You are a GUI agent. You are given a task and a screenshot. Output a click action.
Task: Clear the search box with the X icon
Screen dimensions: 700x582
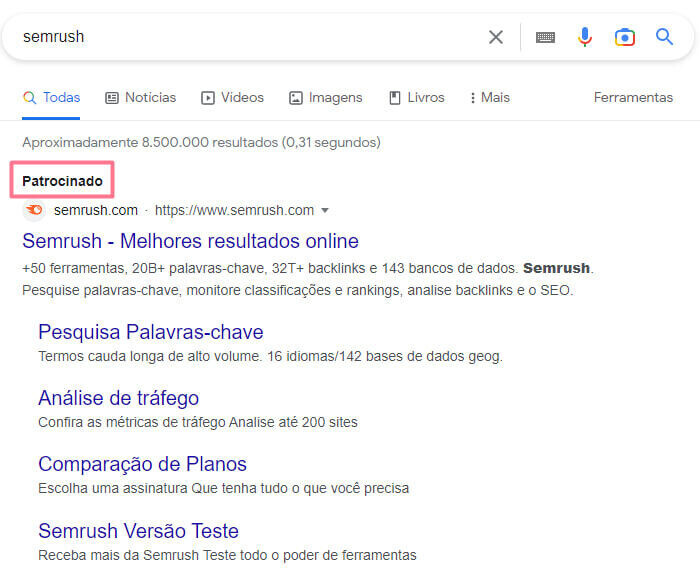point(496,37)
